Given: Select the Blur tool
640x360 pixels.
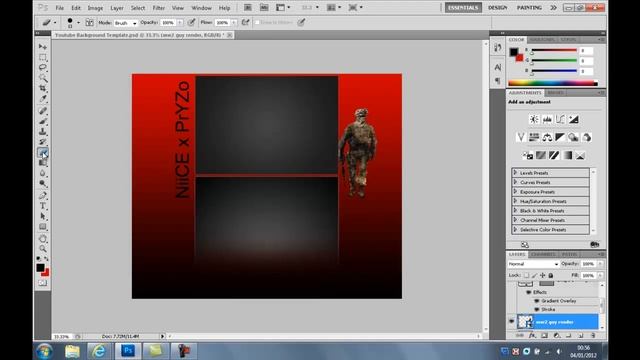Looking at the screenshot, I should pos(42,173).
